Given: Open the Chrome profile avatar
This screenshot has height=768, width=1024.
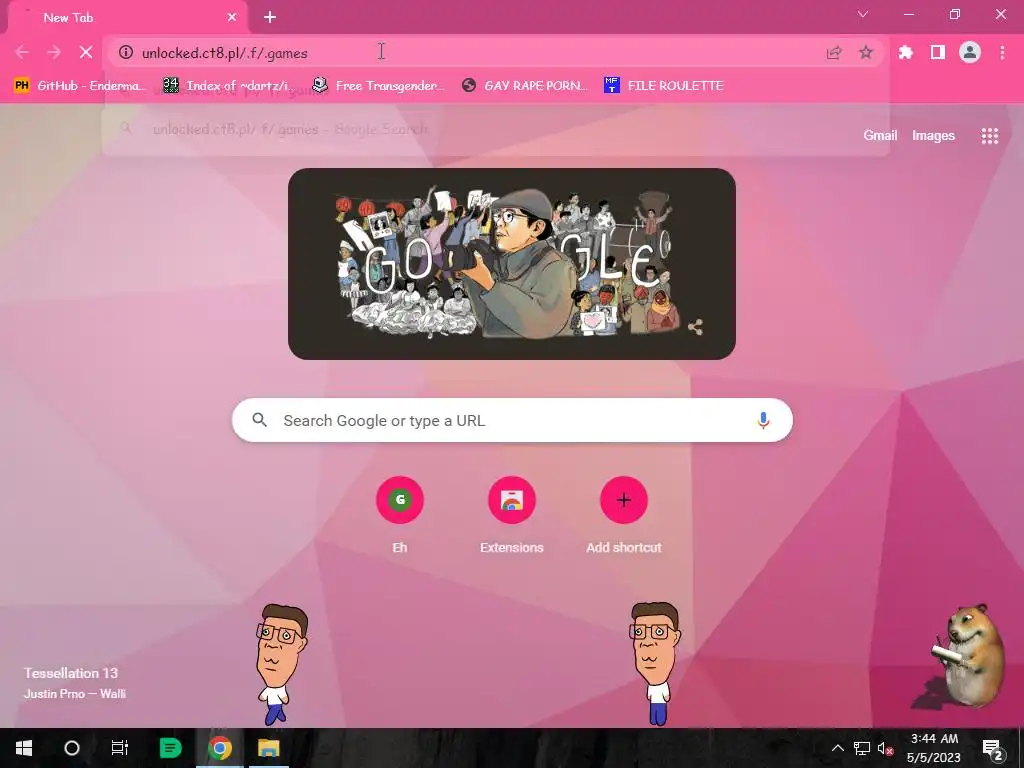Looking at the screenshot, I should click(x=970, y=52).
